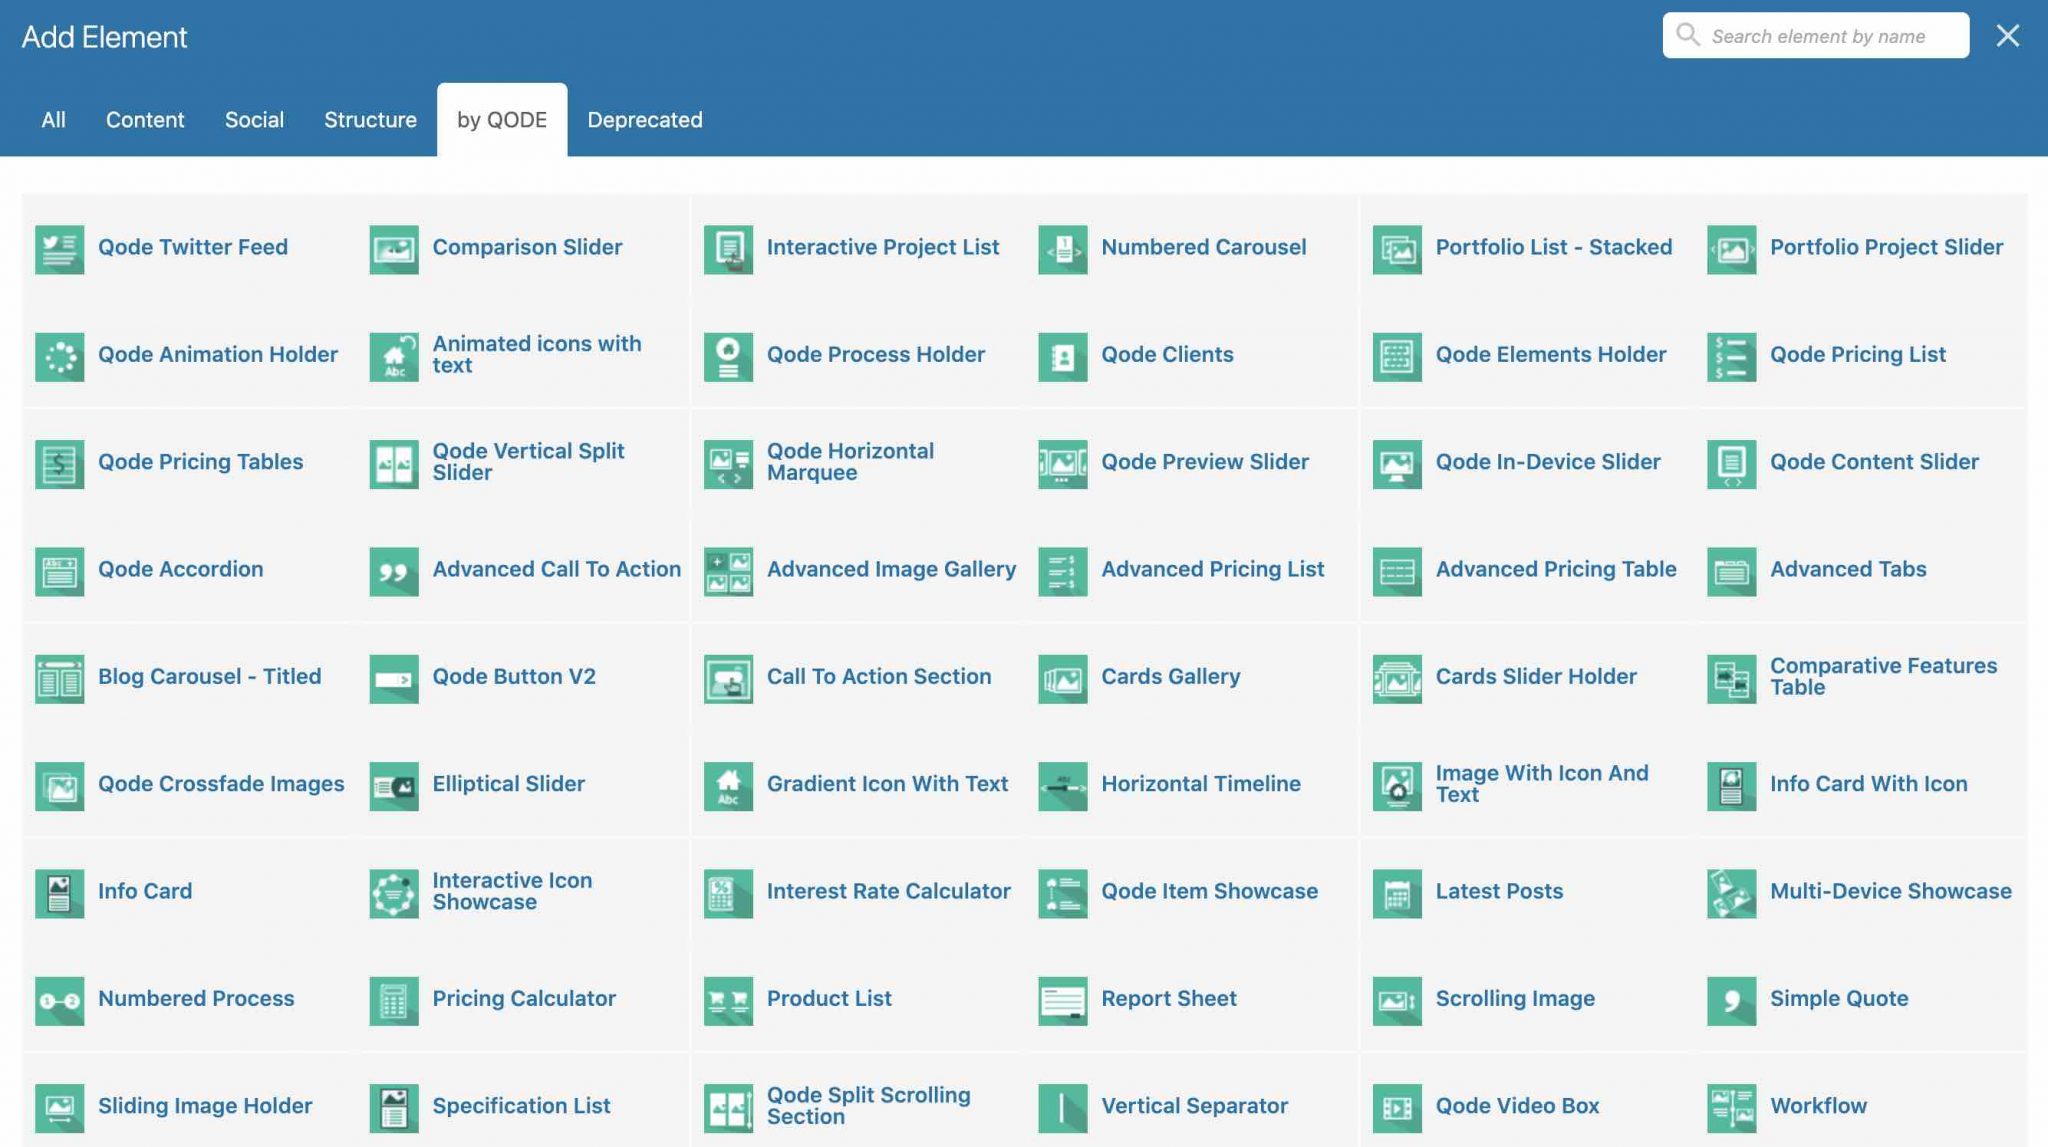Viewport: 2048px width, 1147px height.
Task: Insert the Qode Item Showcase element
Action: point(1193,891)
